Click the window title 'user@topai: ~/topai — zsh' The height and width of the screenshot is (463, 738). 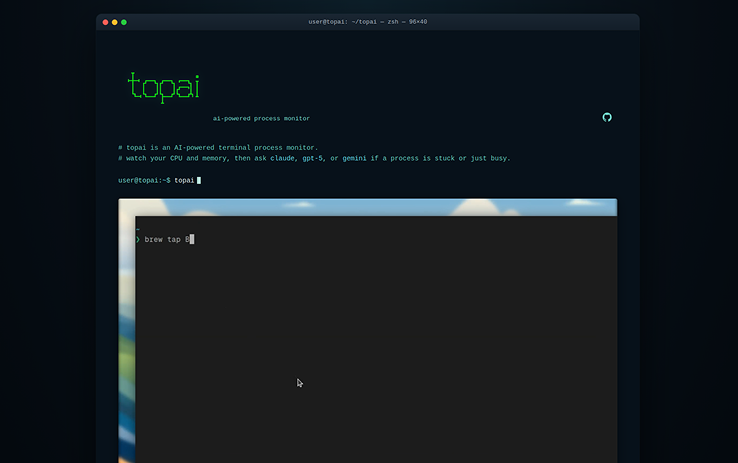[x=368, y=22]
